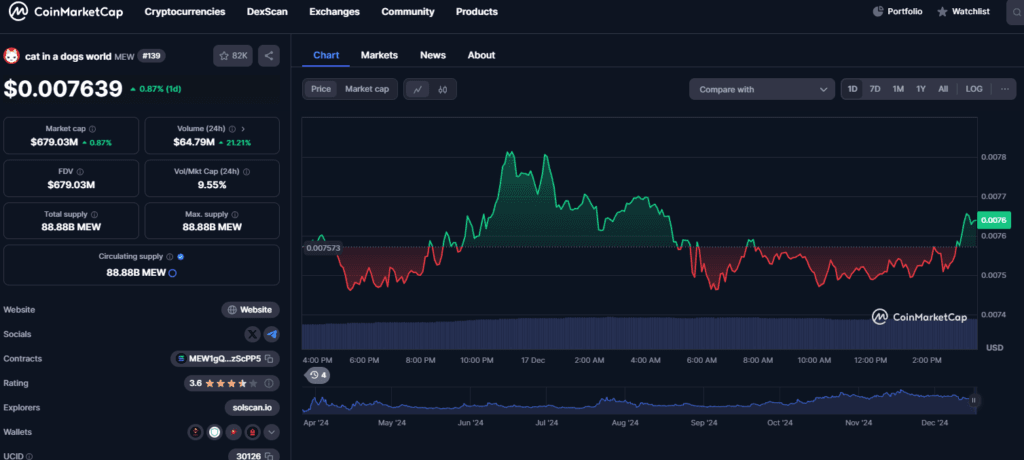Open chart more options ellipsis menu
Image resolution: width=1024 pixels, height=460 pixels.
click(1004, 90)
